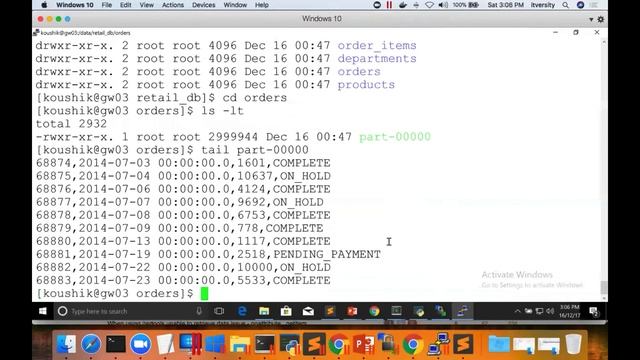
Task: Open the Devices menu
Action: [x=204, y=5]
